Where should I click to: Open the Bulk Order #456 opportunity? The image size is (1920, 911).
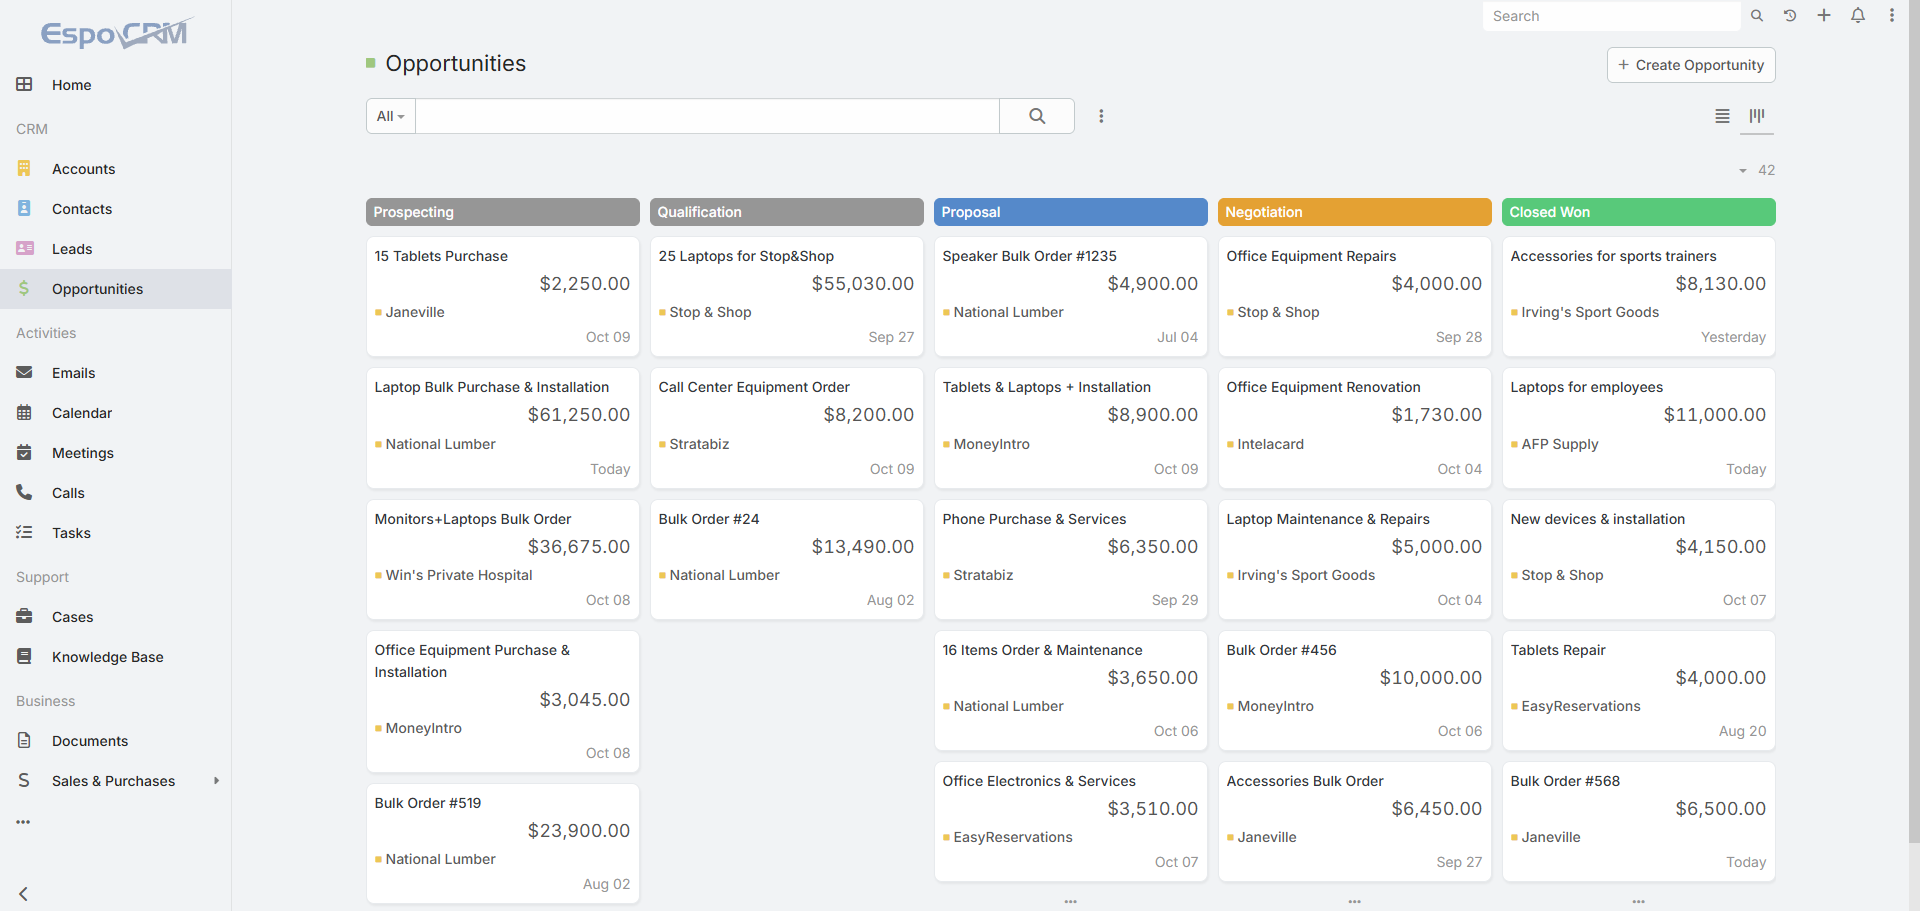pos(1281,650)
